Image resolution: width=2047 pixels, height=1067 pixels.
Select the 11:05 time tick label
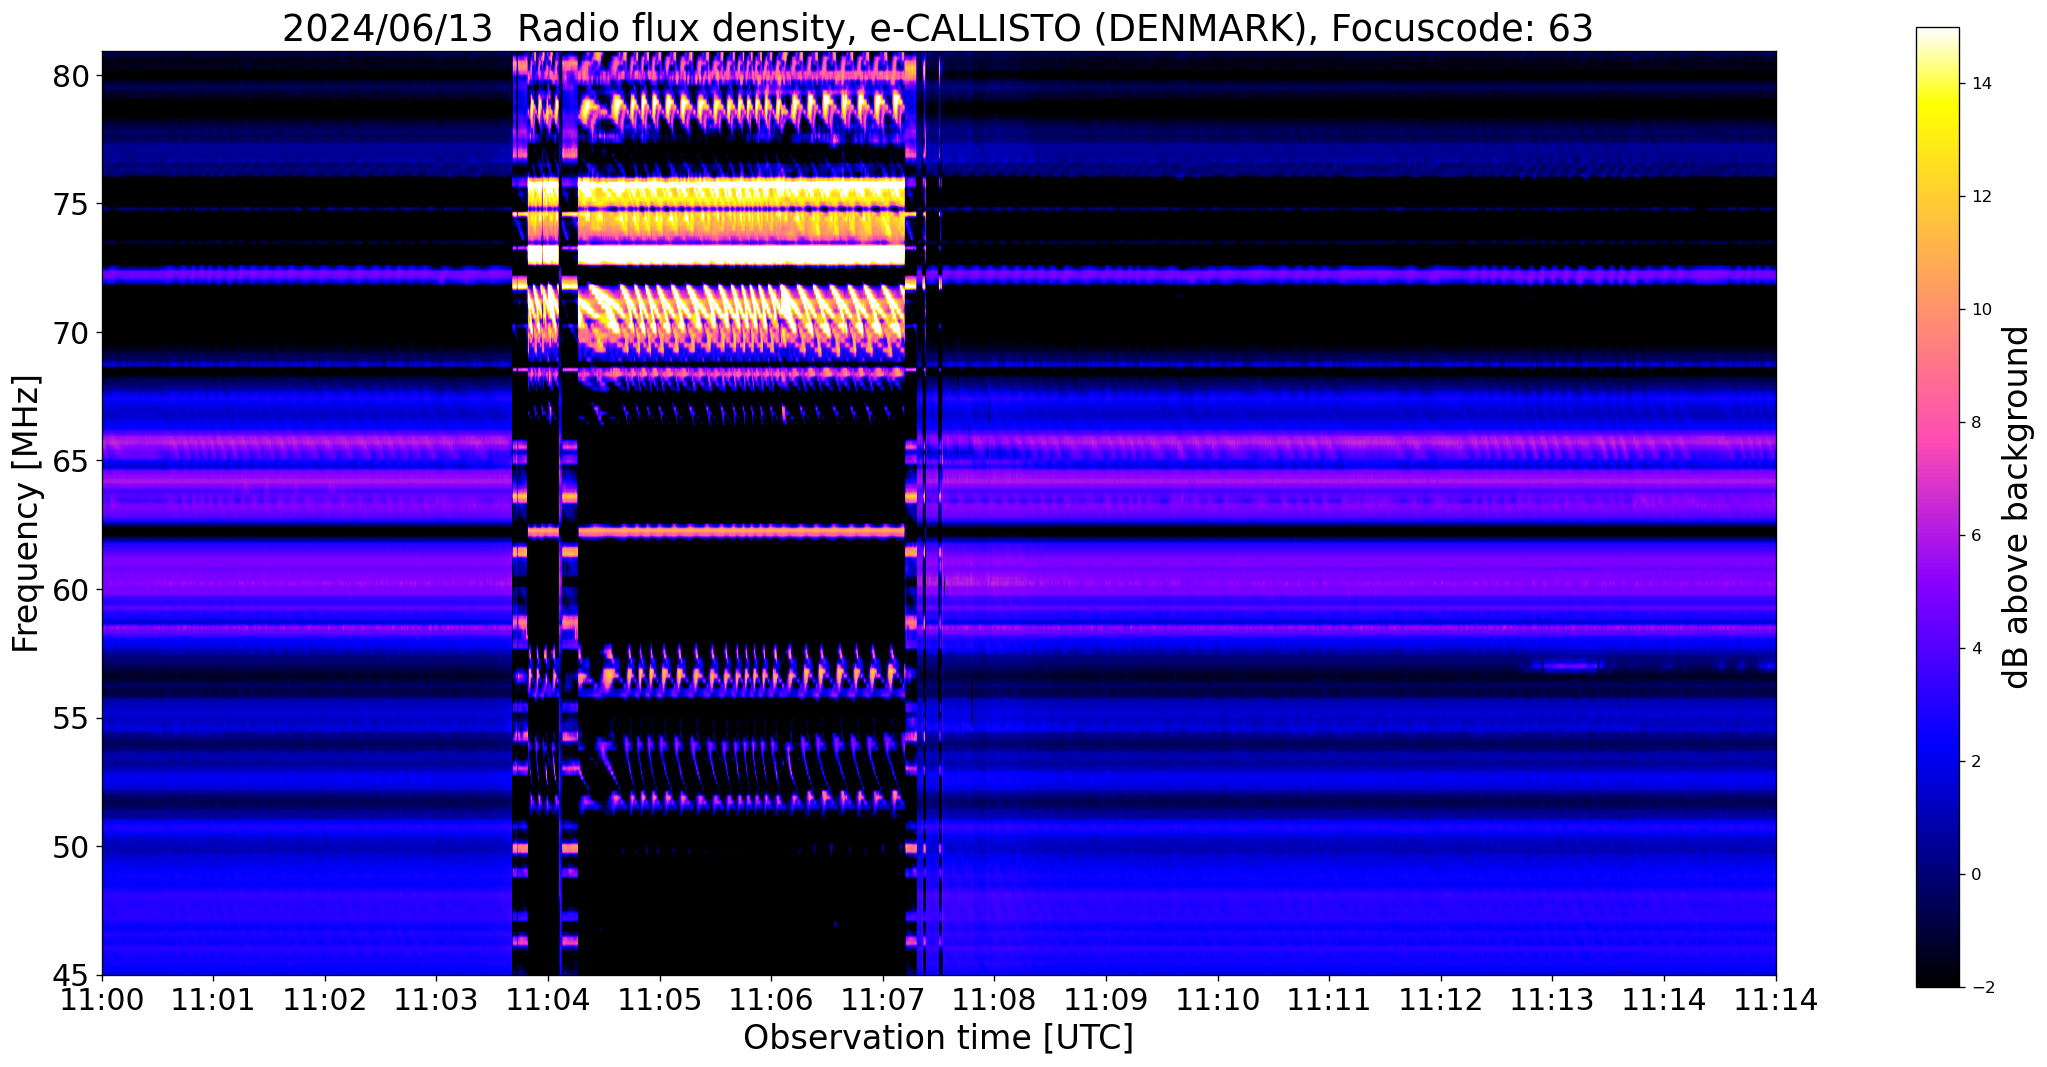[x=660, y=999]
